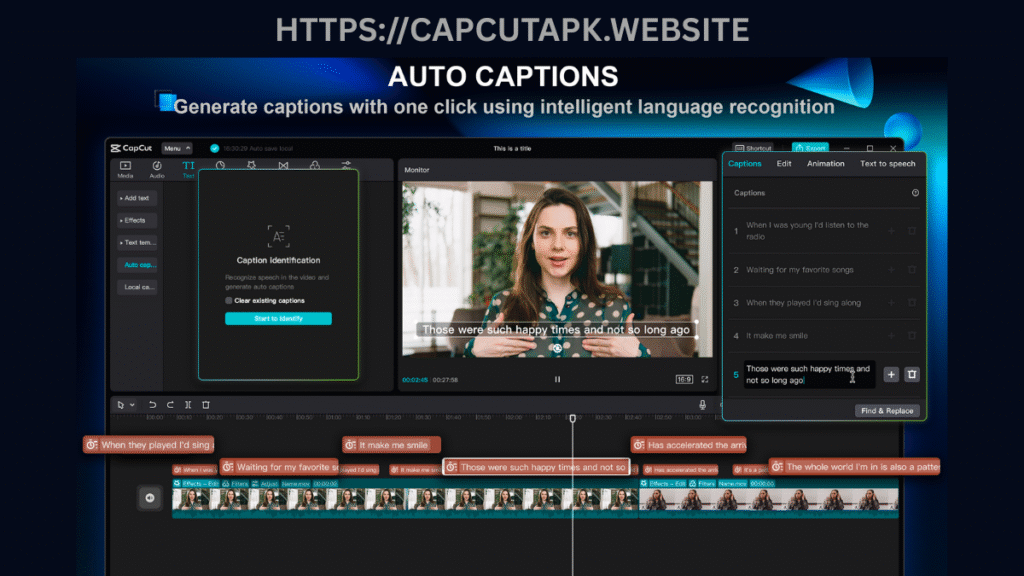Click the plus icon for caption 1
The image size is (1024, 576).
891,231
